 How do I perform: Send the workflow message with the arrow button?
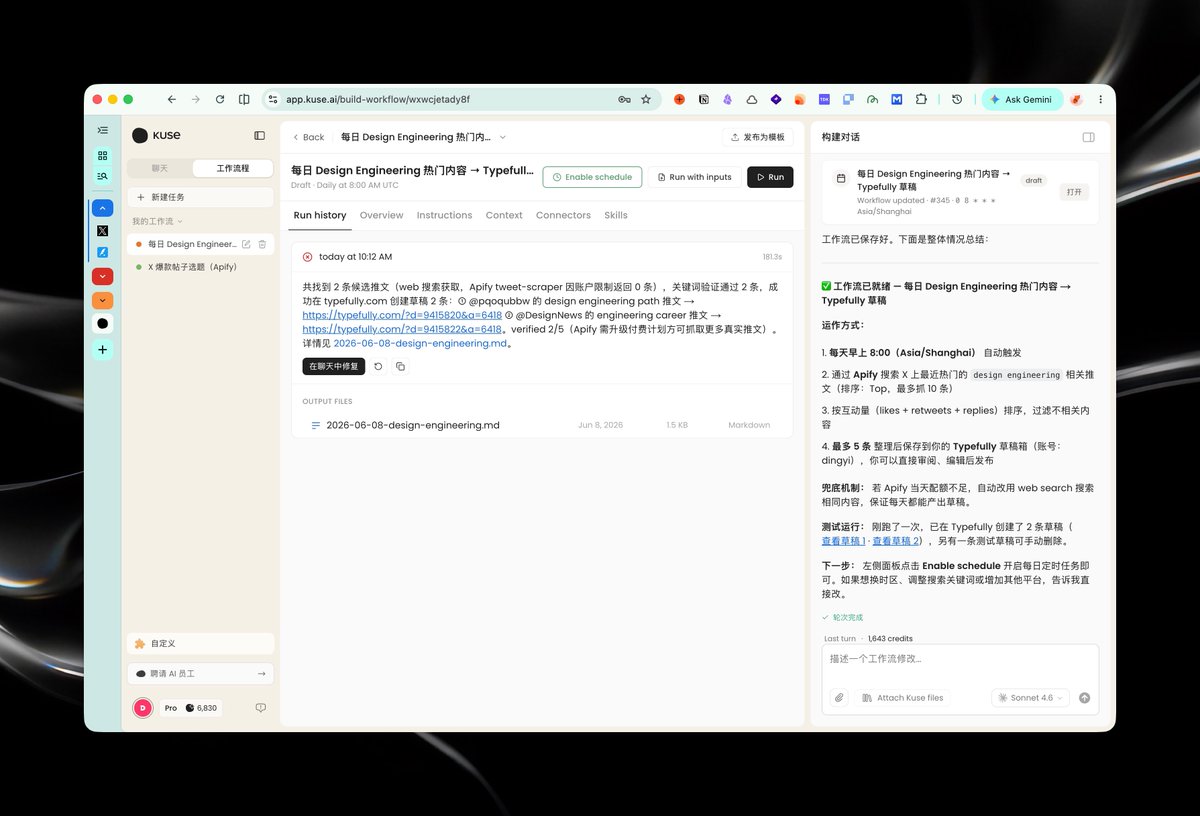tap(1084, 698)
